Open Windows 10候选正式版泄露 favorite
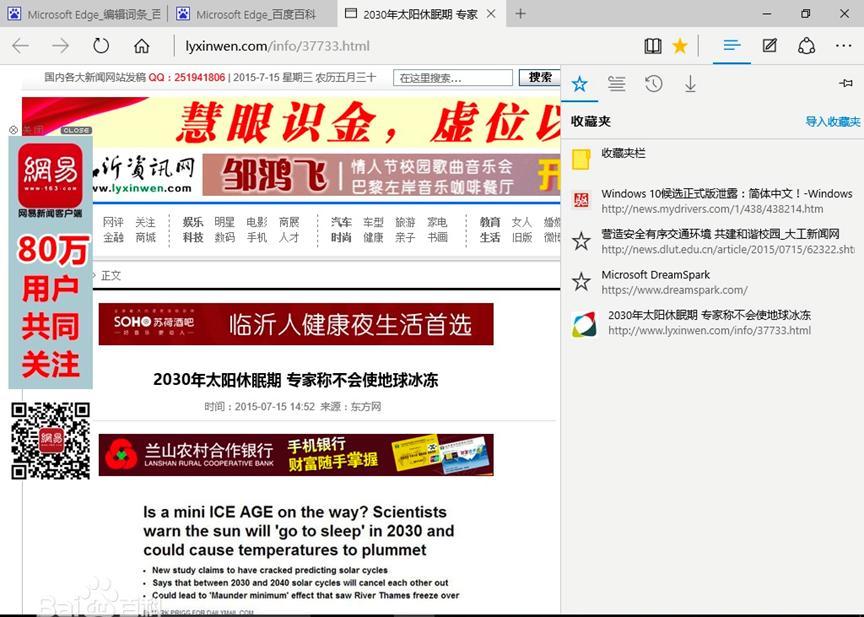 click(712, 201)
